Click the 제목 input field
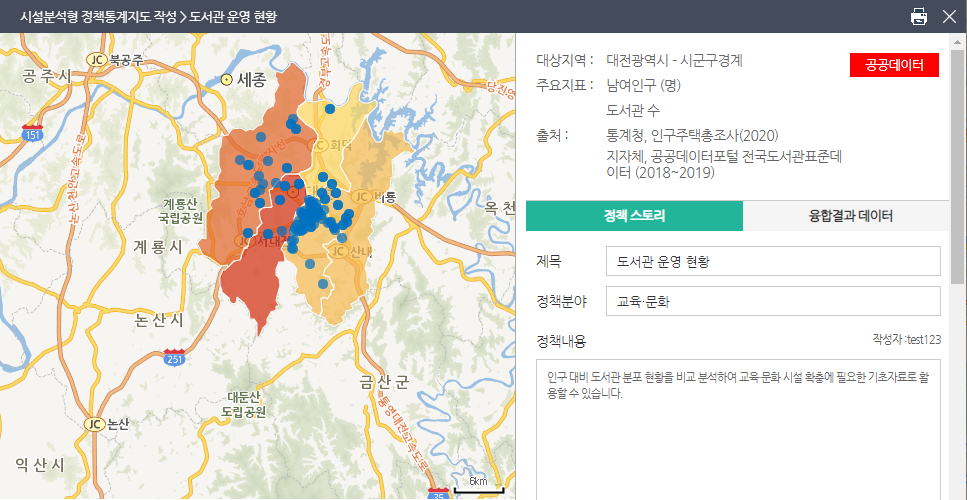The image size is (967, 500). click(773, 261)
